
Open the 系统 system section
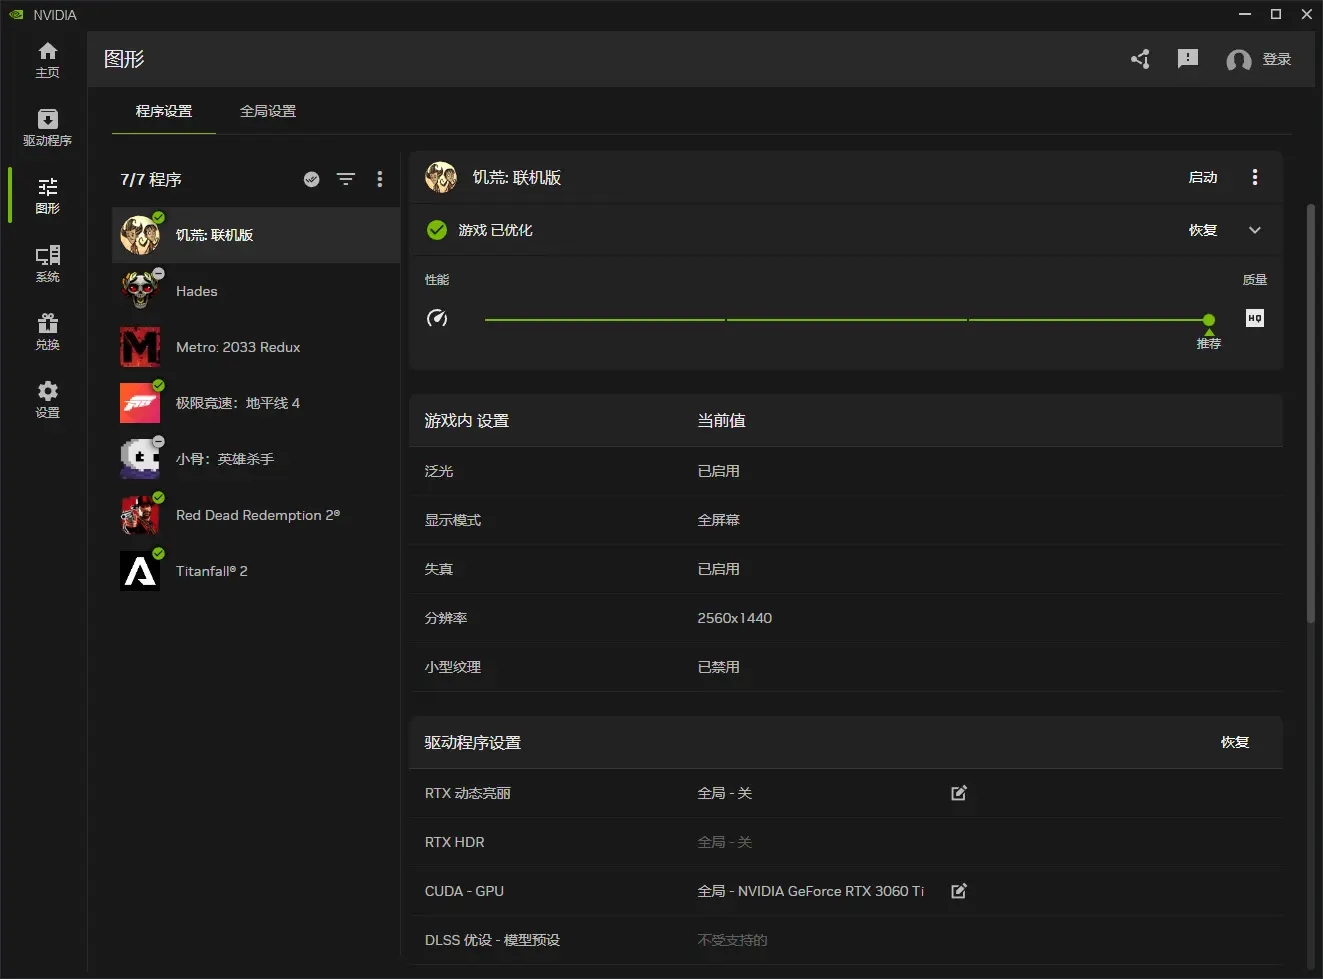point(47,264)
